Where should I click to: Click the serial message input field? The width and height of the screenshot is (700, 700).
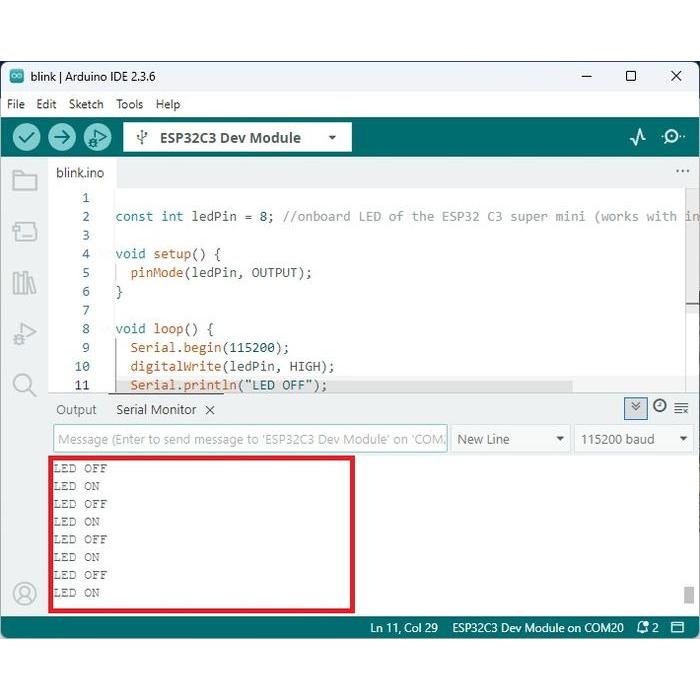[x=250, y=439]
